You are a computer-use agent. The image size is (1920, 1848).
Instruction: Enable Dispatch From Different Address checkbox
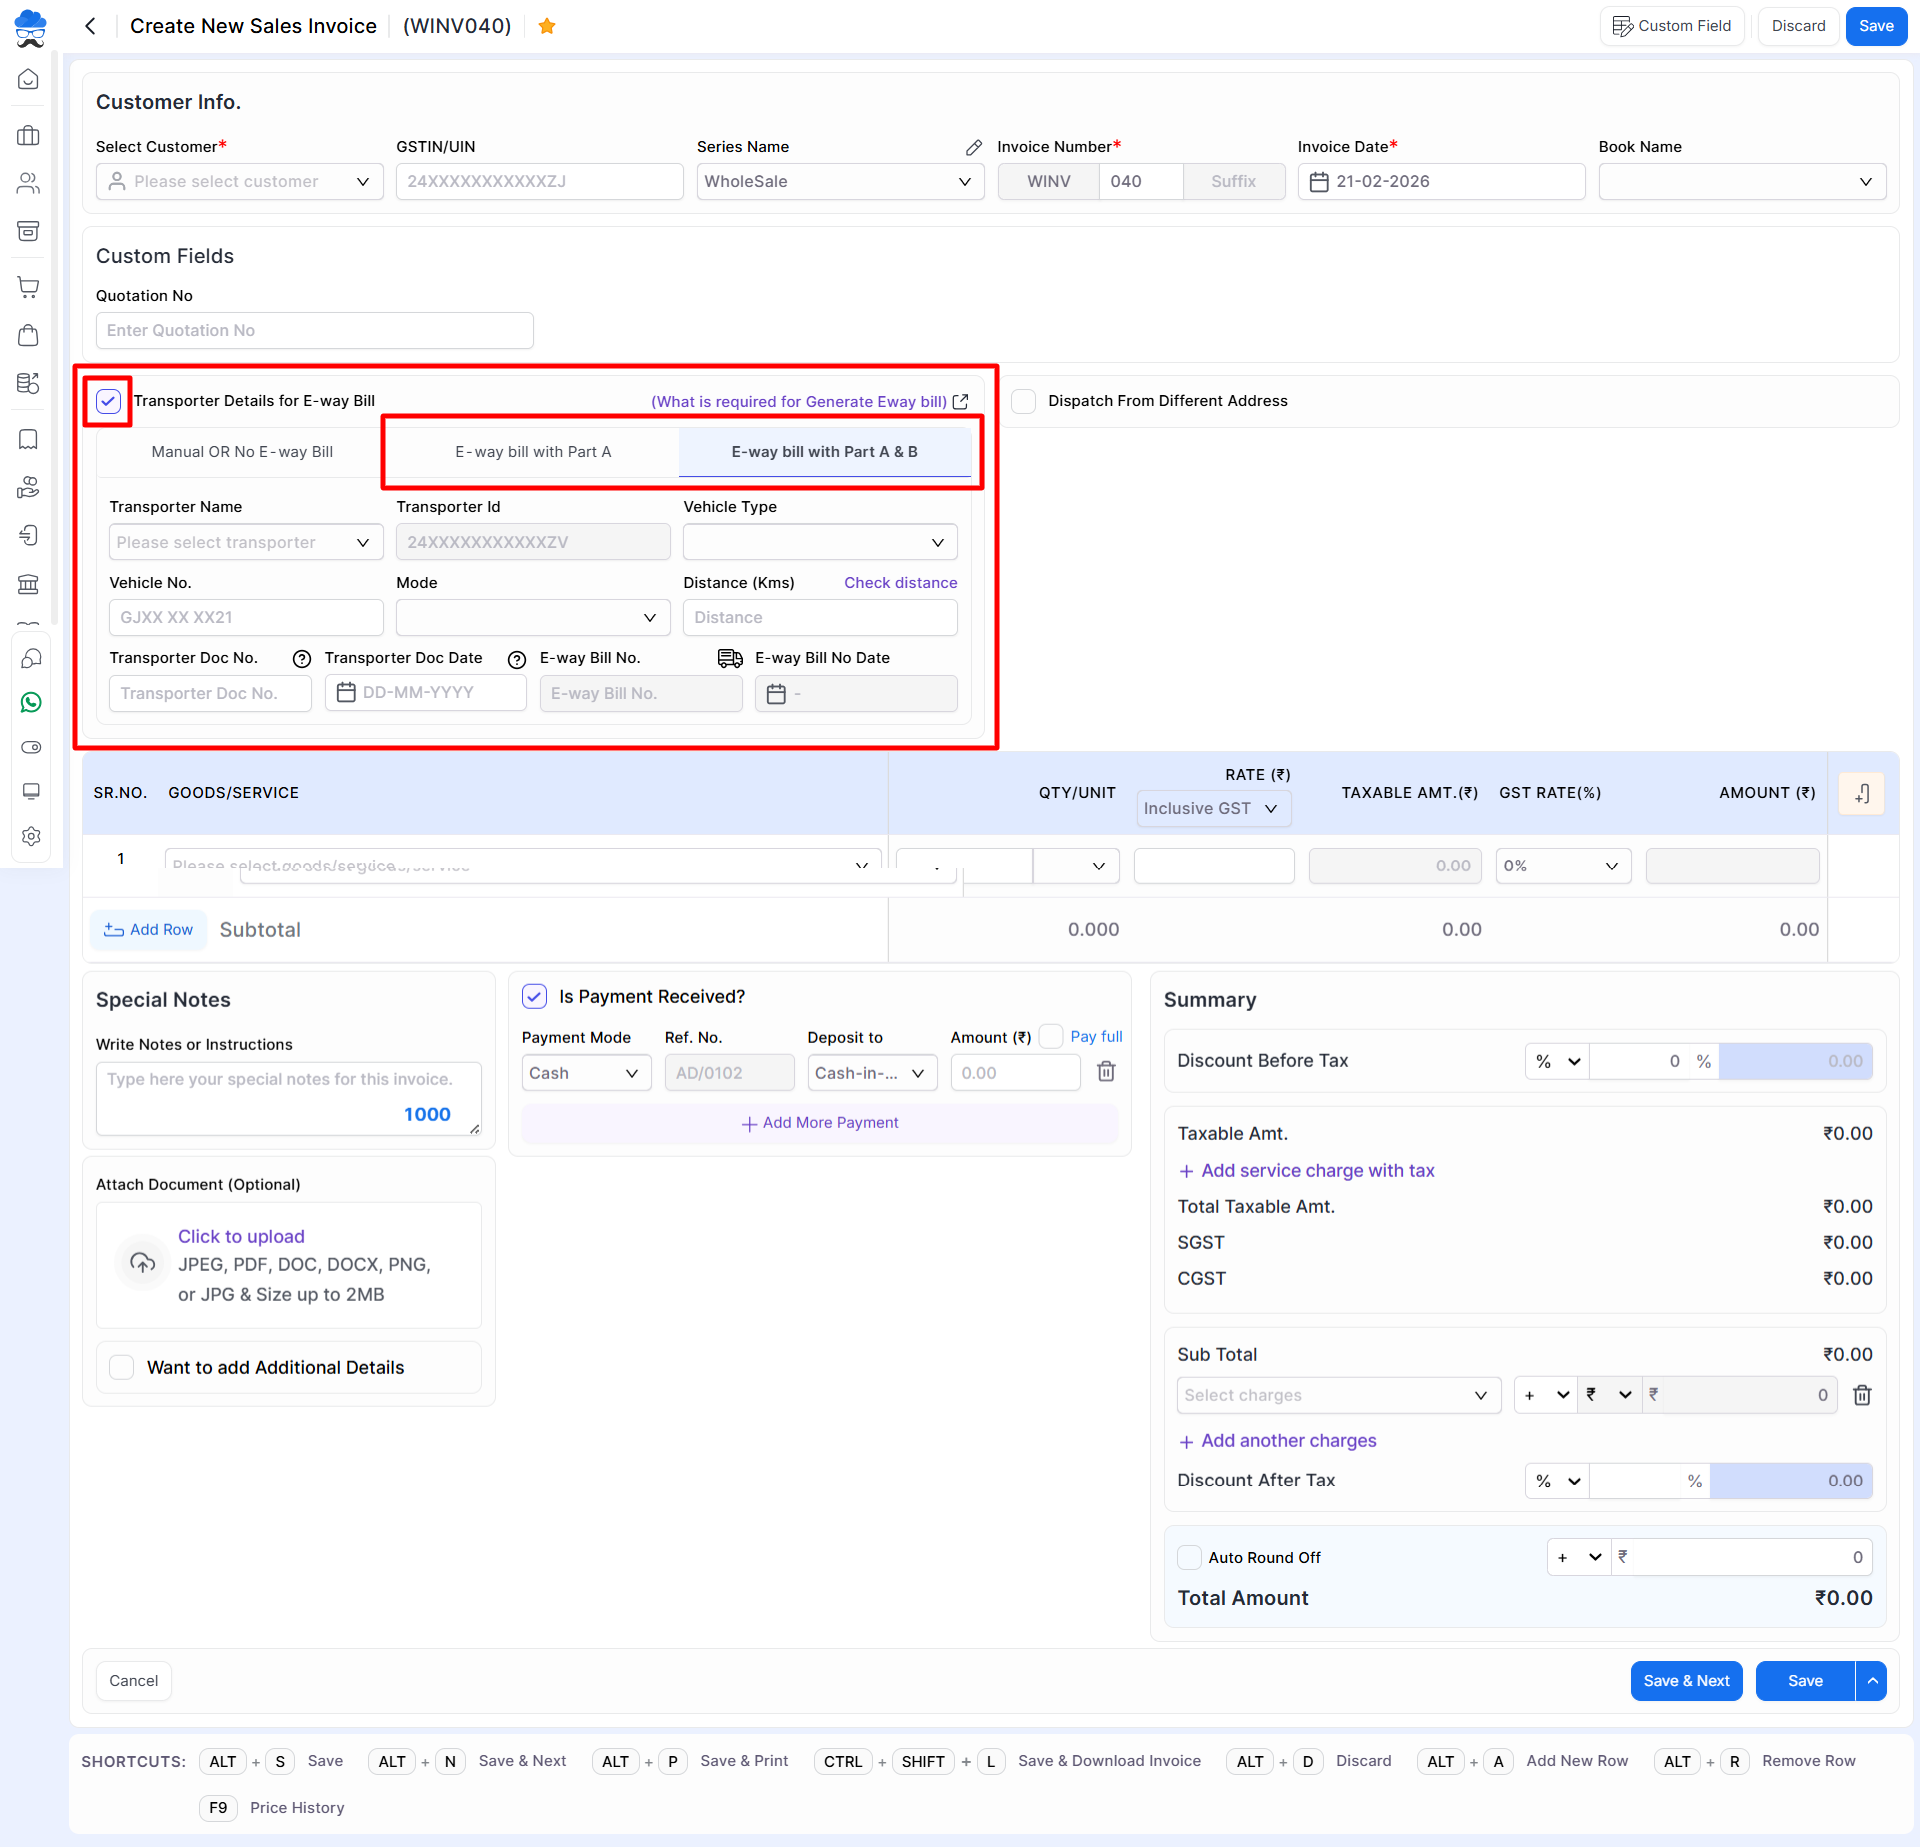click(x=1023, y=401)
